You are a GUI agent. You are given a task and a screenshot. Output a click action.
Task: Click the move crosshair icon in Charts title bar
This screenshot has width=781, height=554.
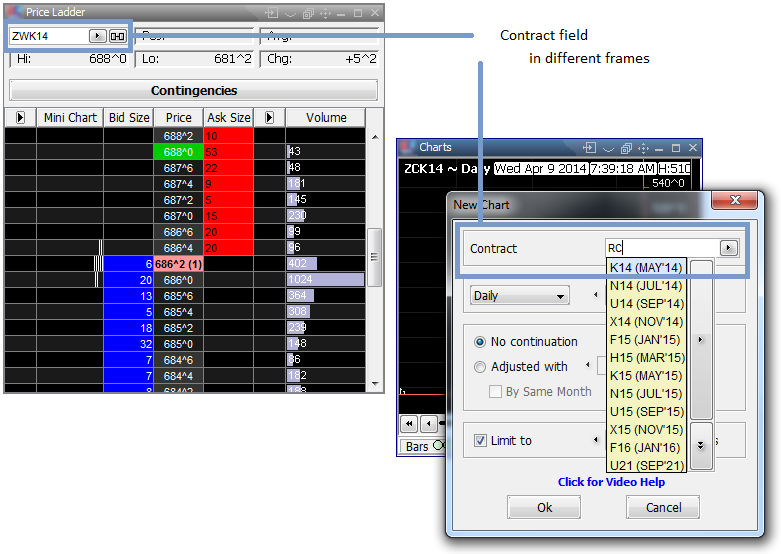tap(643, 148)
